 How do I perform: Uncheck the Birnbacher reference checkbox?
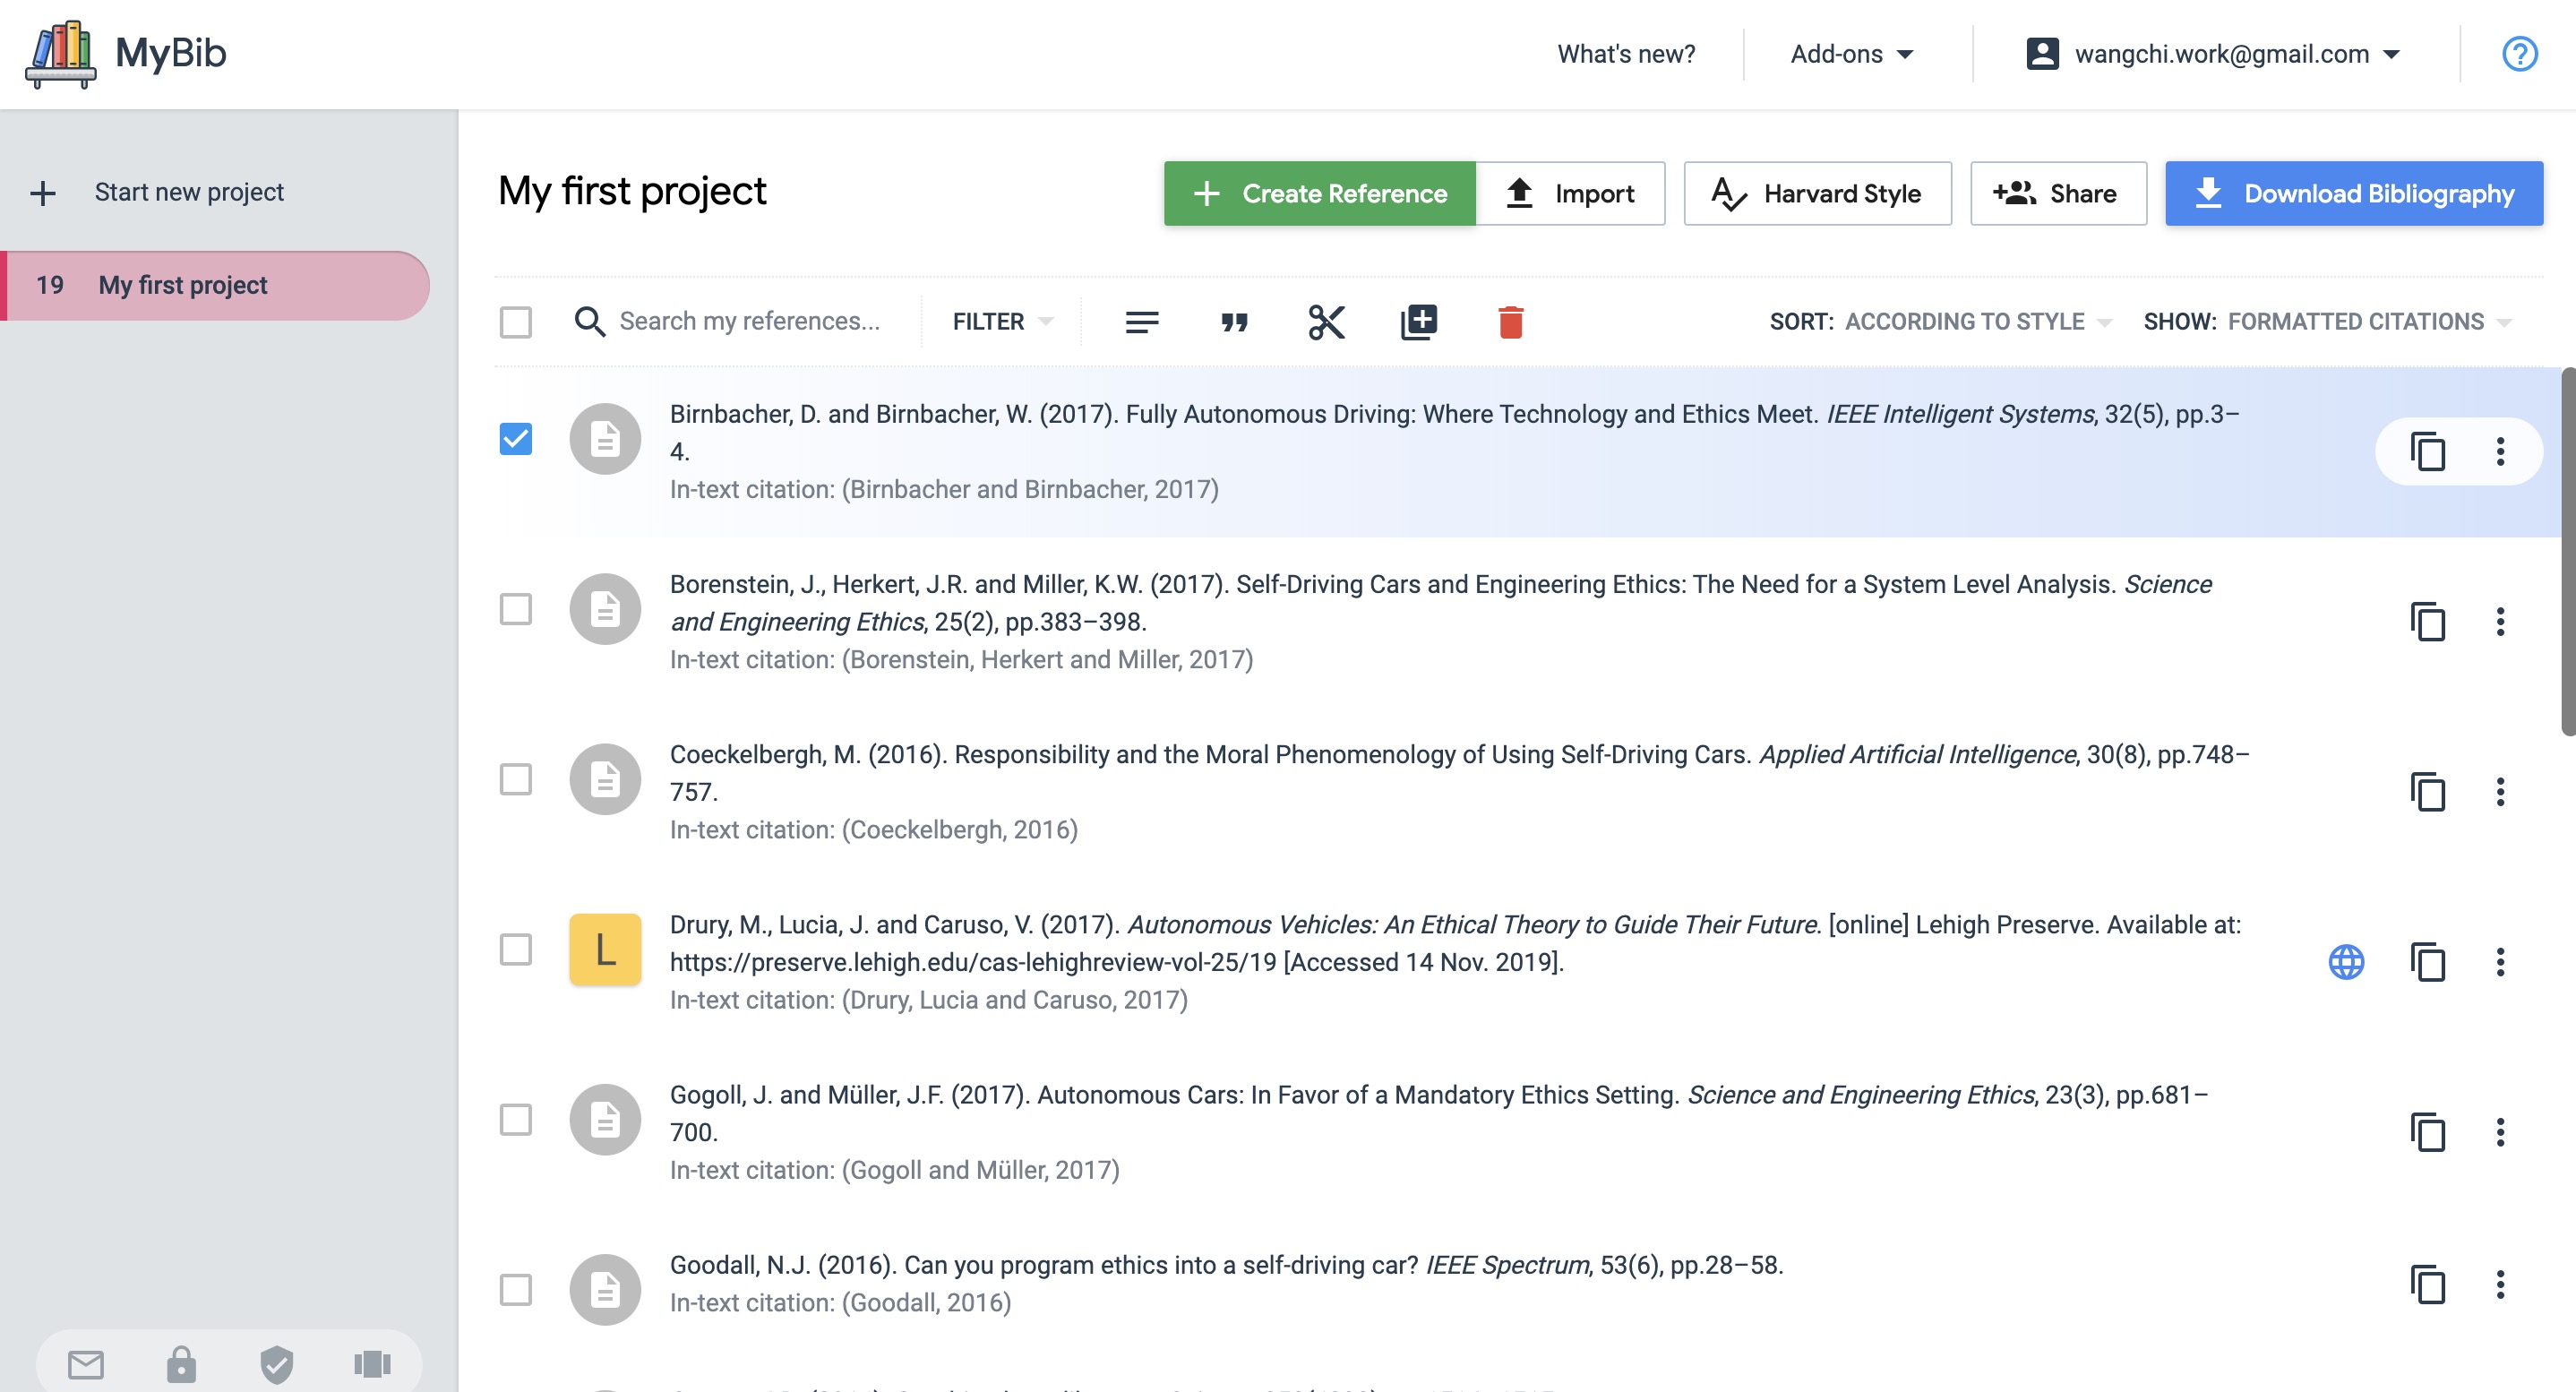pyautogui.click(x=515, y=439)
